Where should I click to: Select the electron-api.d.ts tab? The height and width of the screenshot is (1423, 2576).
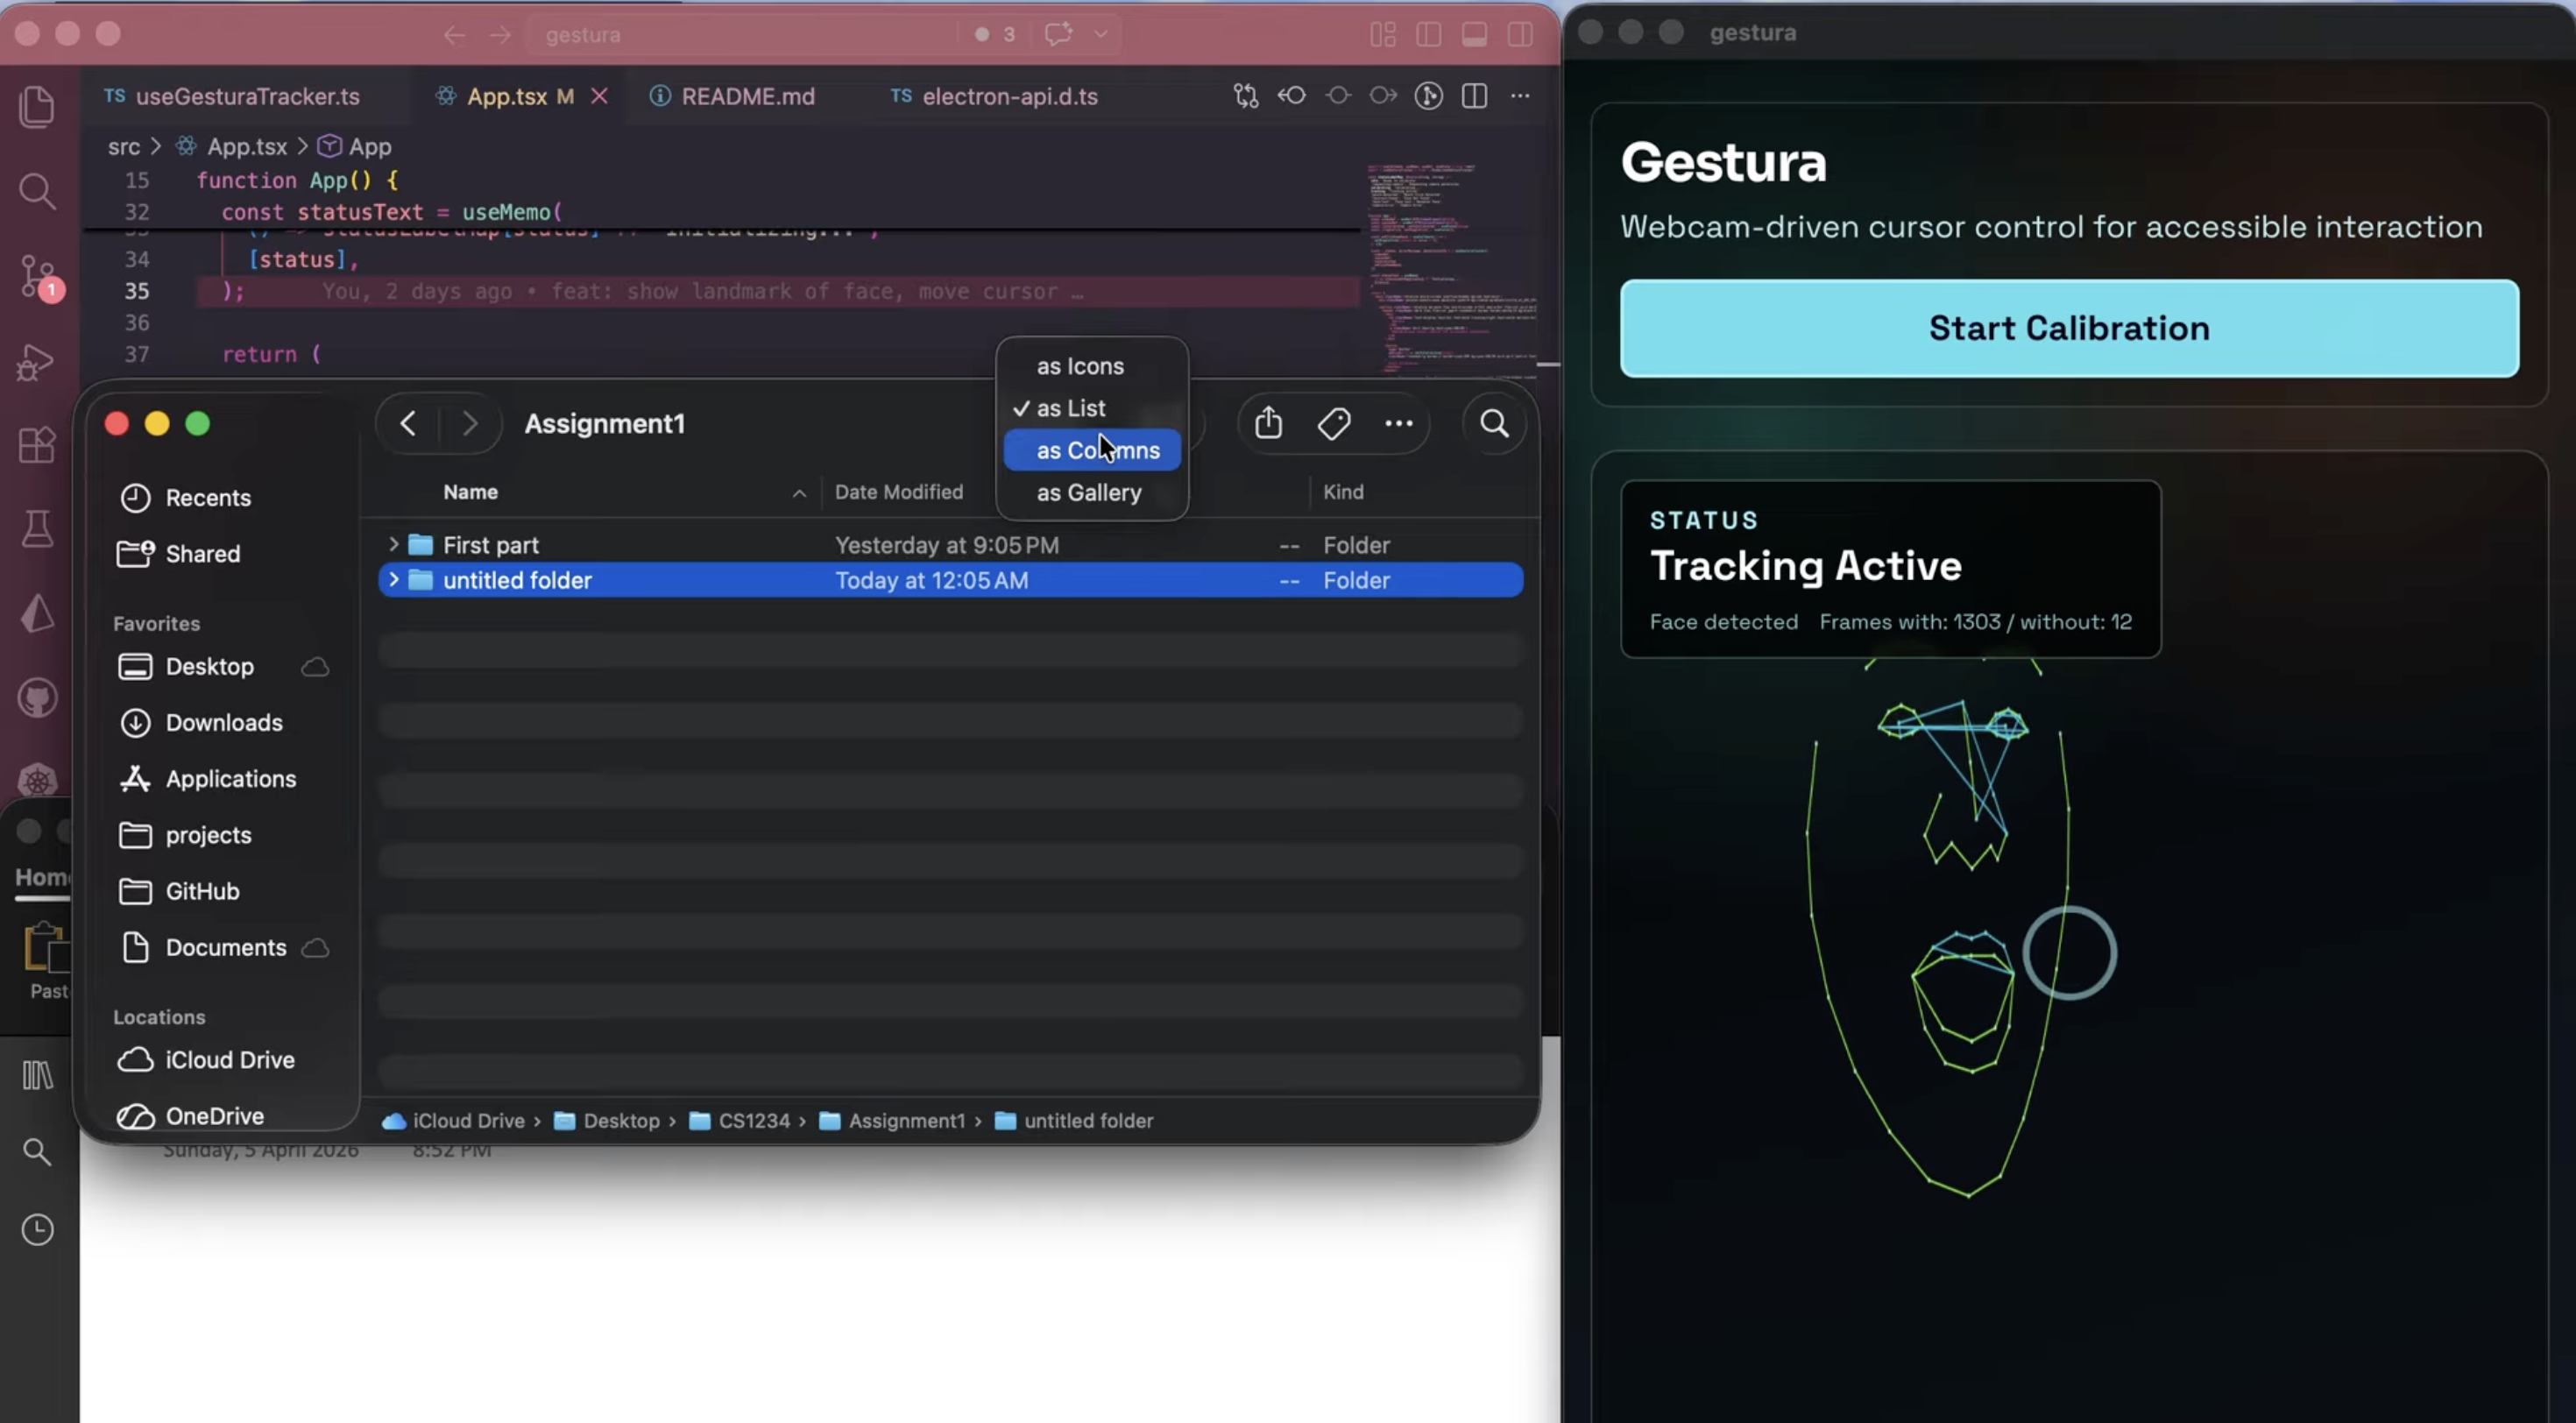(995, 96)
